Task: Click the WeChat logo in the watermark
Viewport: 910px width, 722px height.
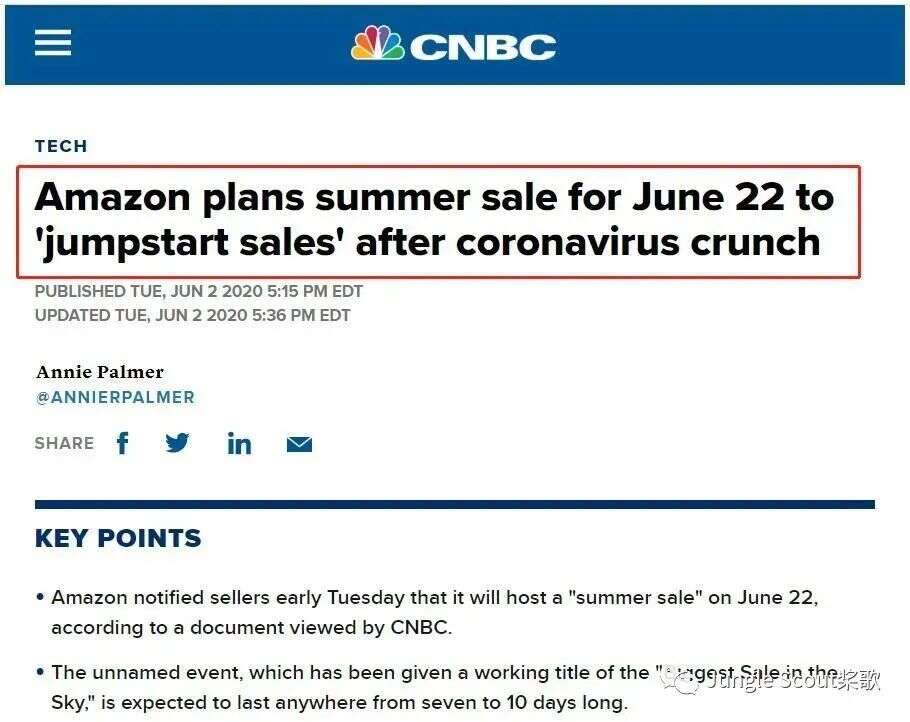Action: 686,682
